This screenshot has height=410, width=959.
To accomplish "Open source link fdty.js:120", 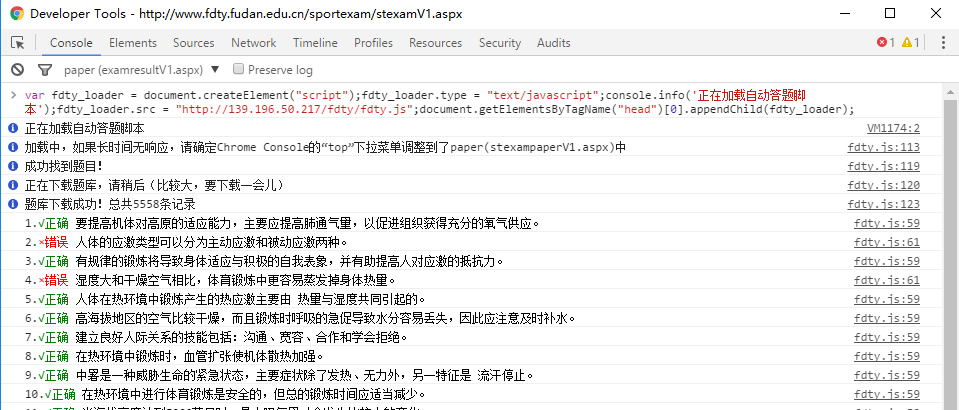I will pos(883,185).
